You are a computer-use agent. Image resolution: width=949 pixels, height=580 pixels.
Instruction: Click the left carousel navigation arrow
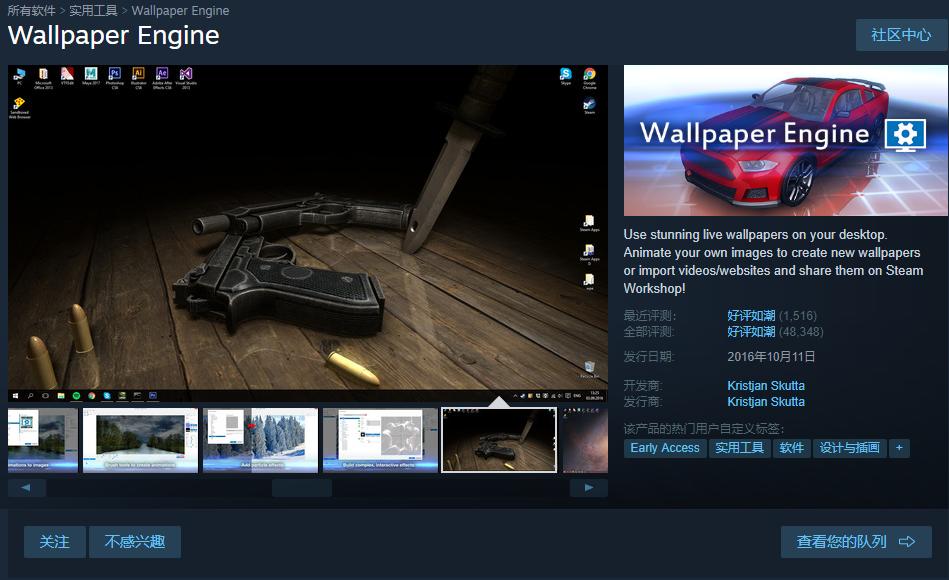tap(26, 486)
